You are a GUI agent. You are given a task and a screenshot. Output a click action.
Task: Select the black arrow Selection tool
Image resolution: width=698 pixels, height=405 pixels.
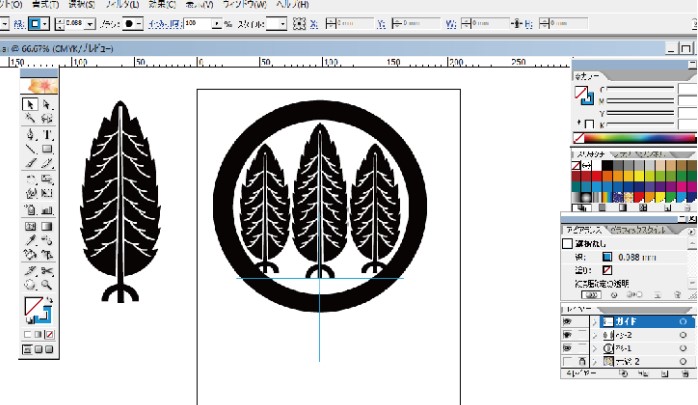tap(30, 104)
